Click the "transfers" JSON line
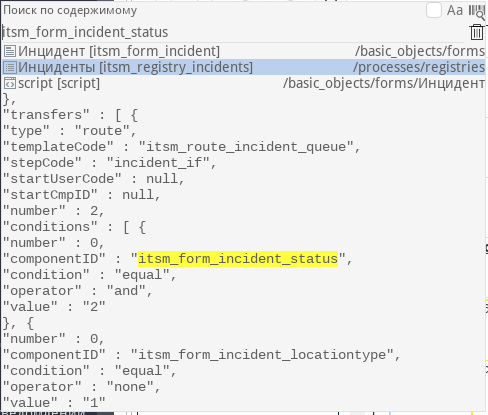The height and width of the screenshot is (415, 488). [70, 115]
